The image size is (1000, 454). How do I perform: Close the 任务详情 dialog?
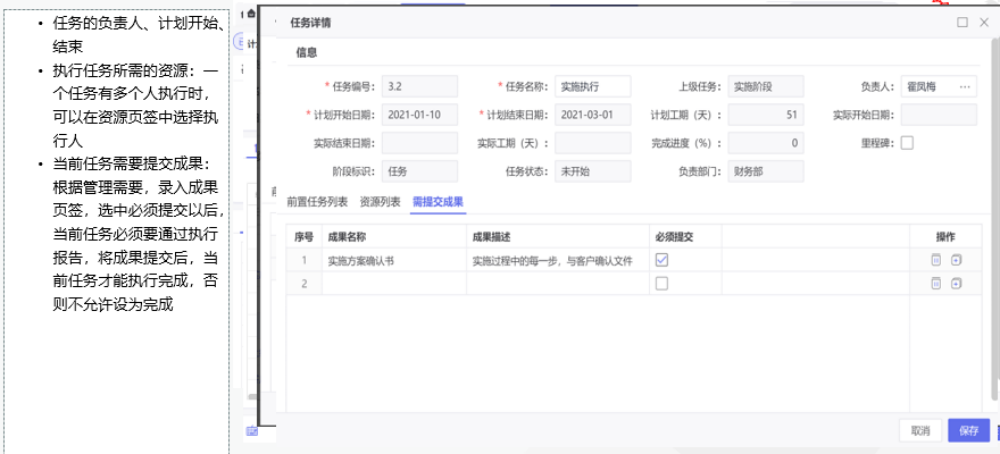click(984, 22)
